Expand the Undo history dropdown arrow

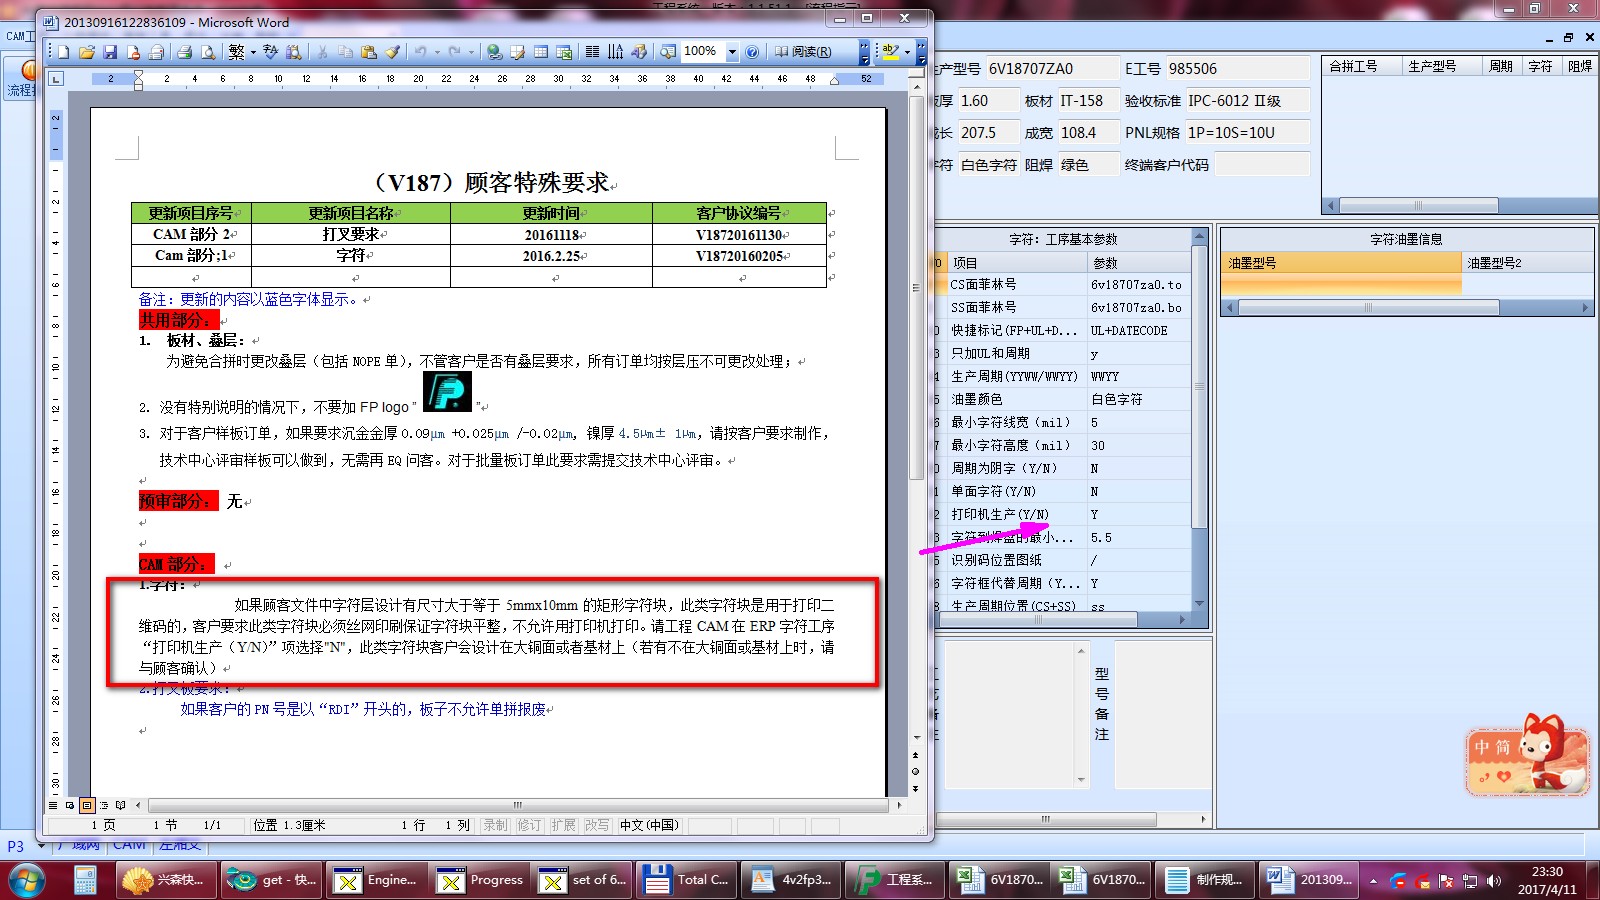(x=437, y=52)
